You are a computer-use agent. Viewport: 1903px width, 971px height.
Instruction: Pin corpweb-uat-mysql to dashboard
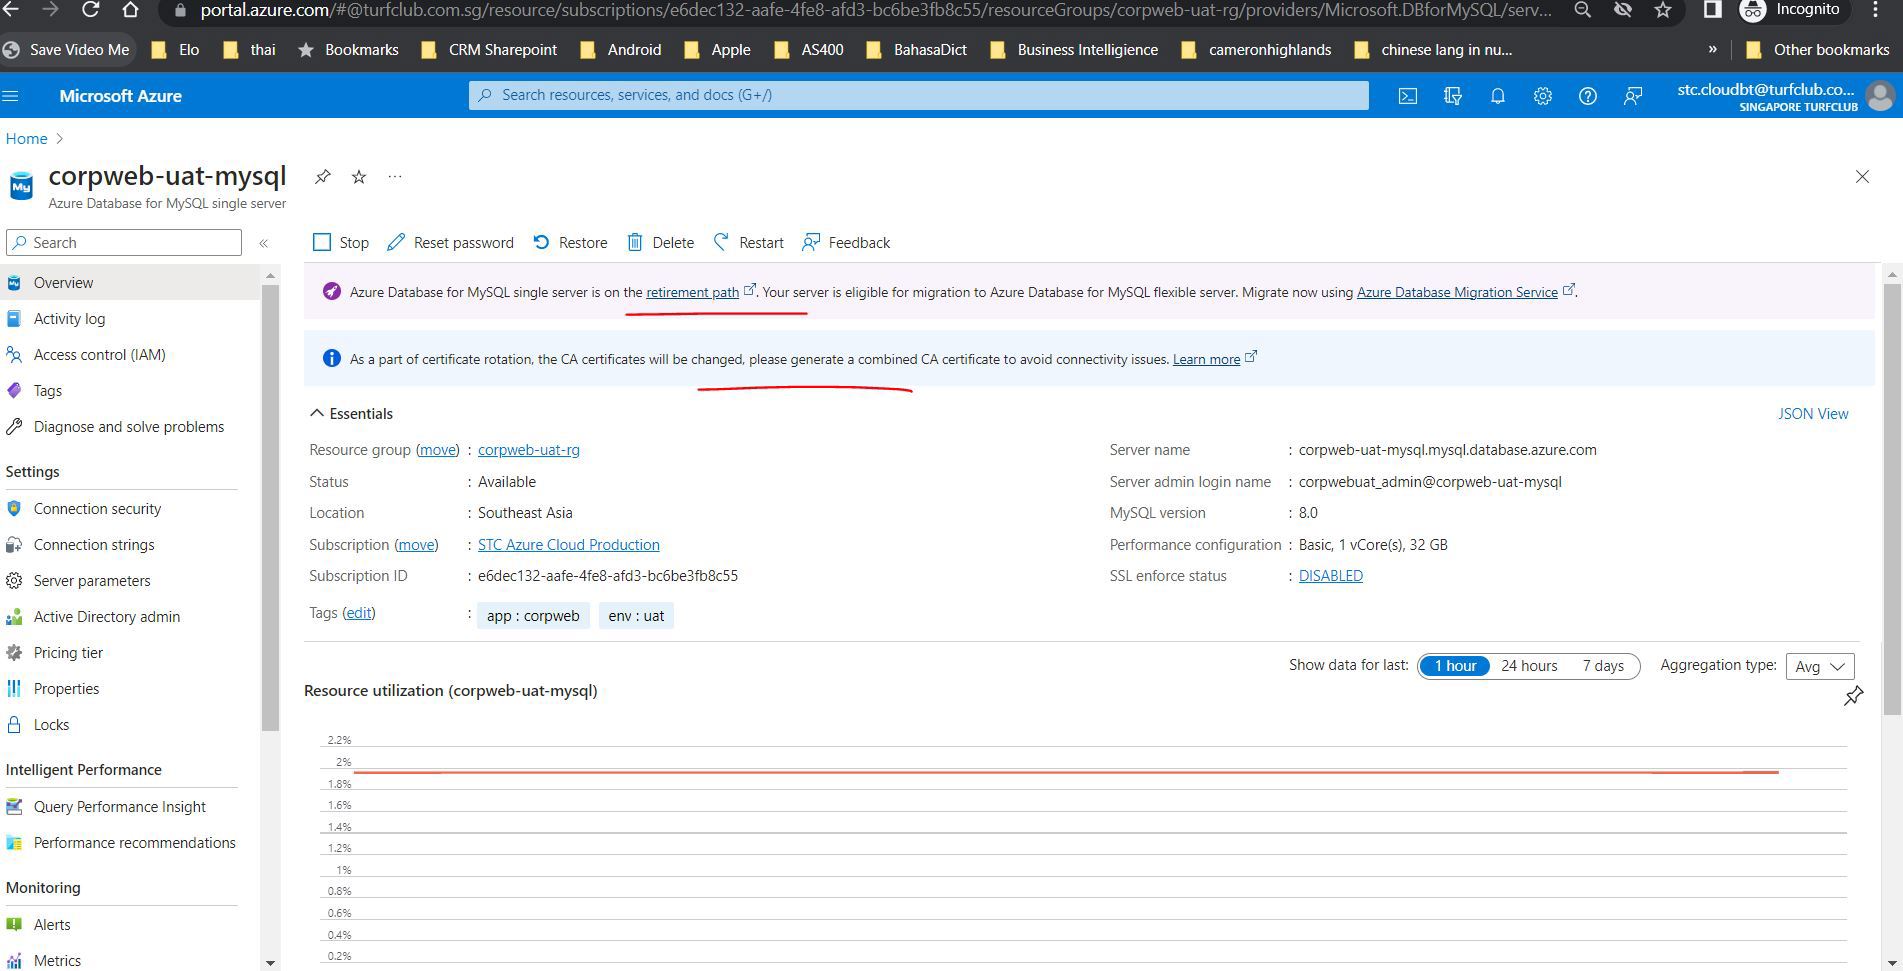(x=322, y=176)
